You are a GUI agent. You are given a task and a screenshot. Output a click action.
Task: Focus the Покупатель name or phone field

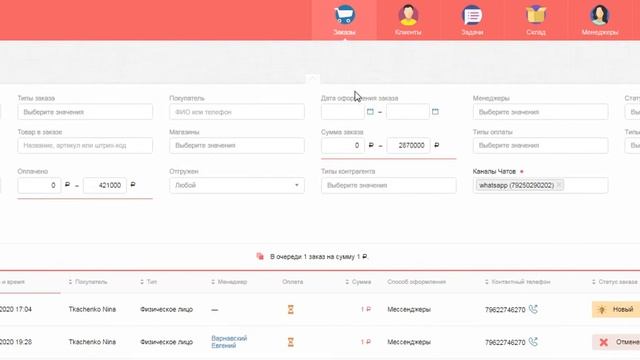pos(237,112)
